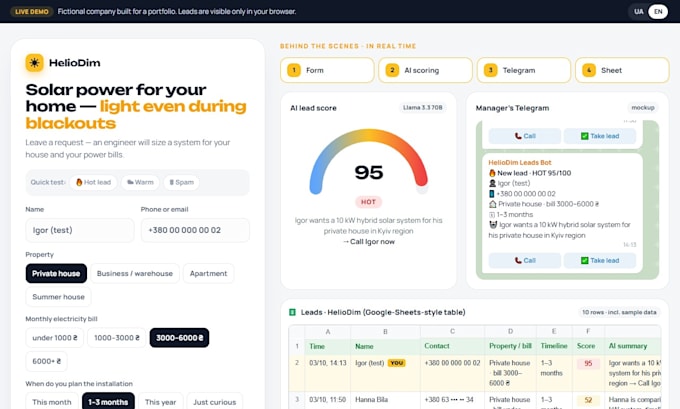Click Call in the upper Telegram message

(x=525, y=136)
